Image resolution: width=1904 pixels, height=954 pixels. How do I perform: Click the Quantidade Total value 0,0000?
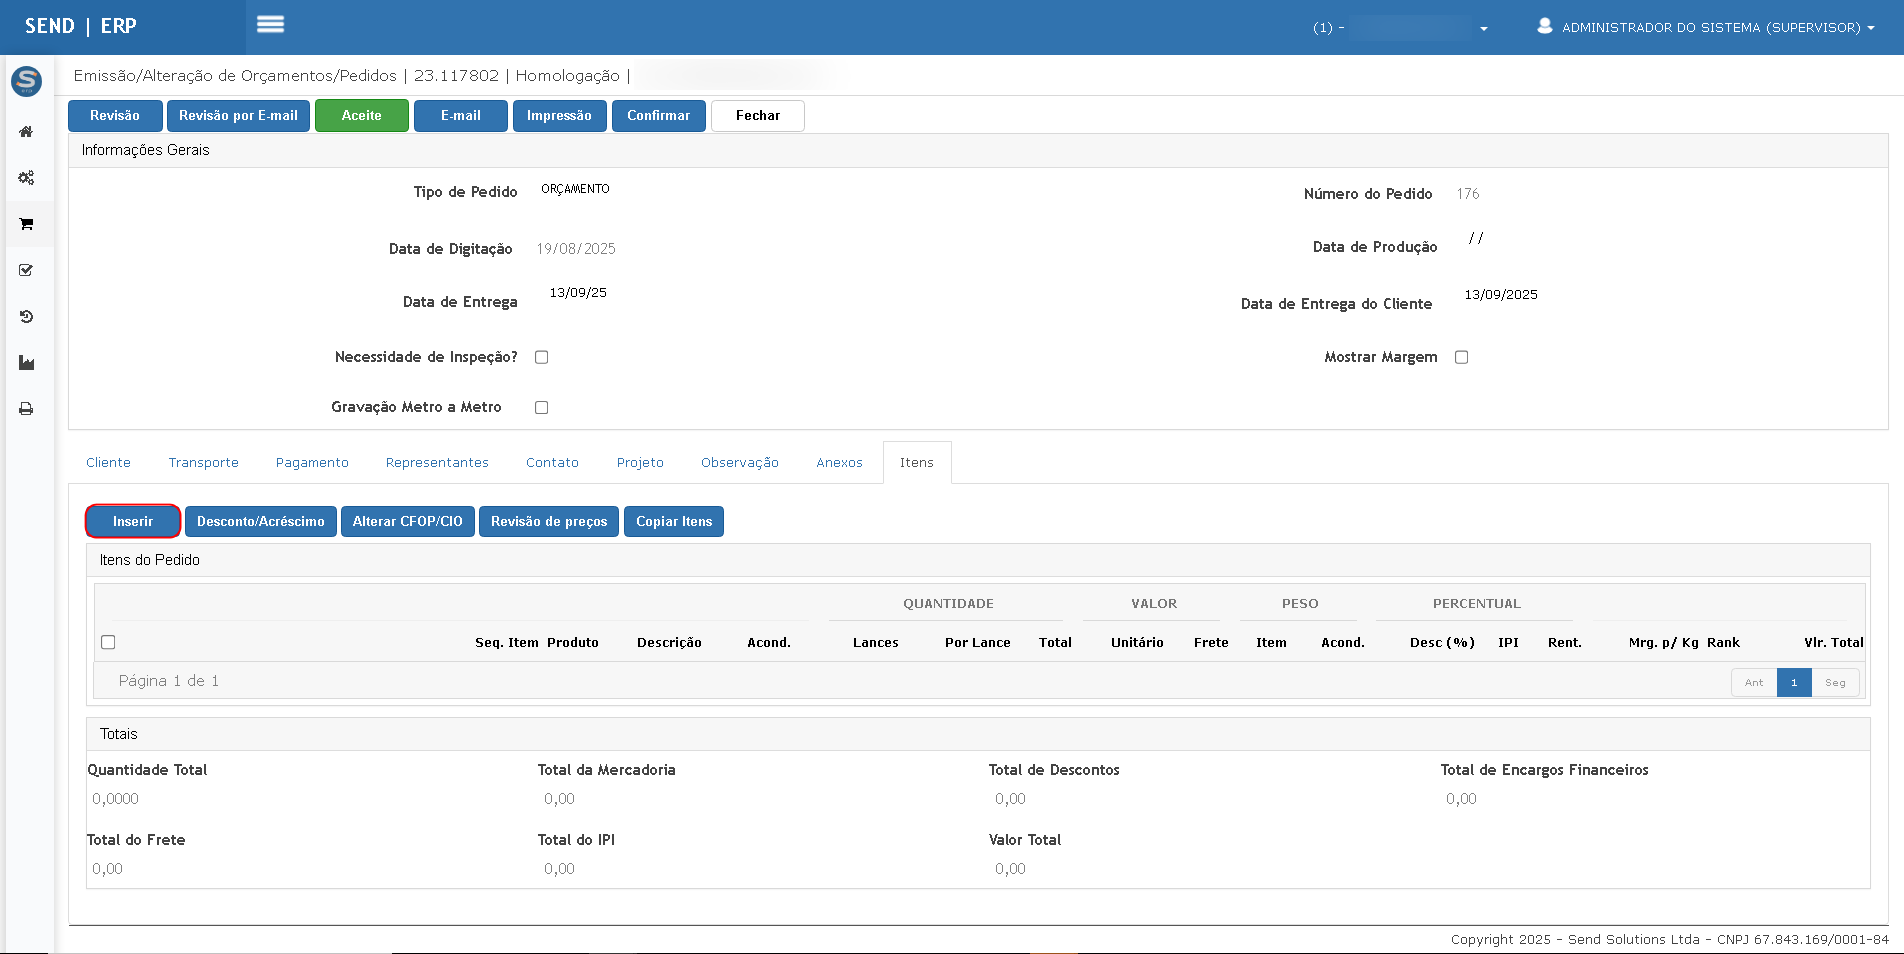(x=115, y=799)
